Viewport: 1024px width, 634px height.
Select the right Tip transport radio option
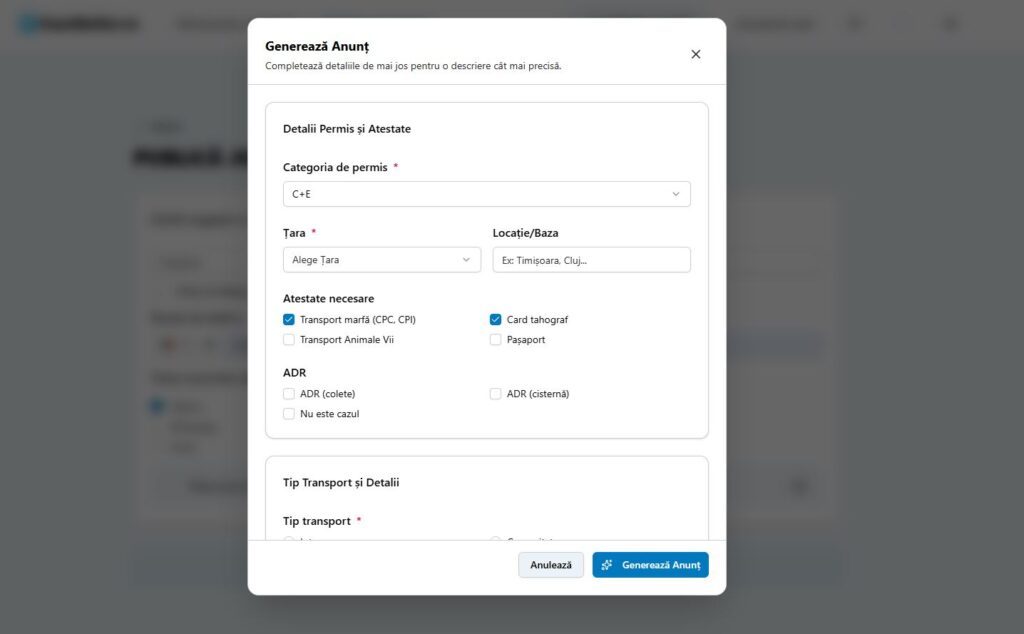[x=496, y=540]
